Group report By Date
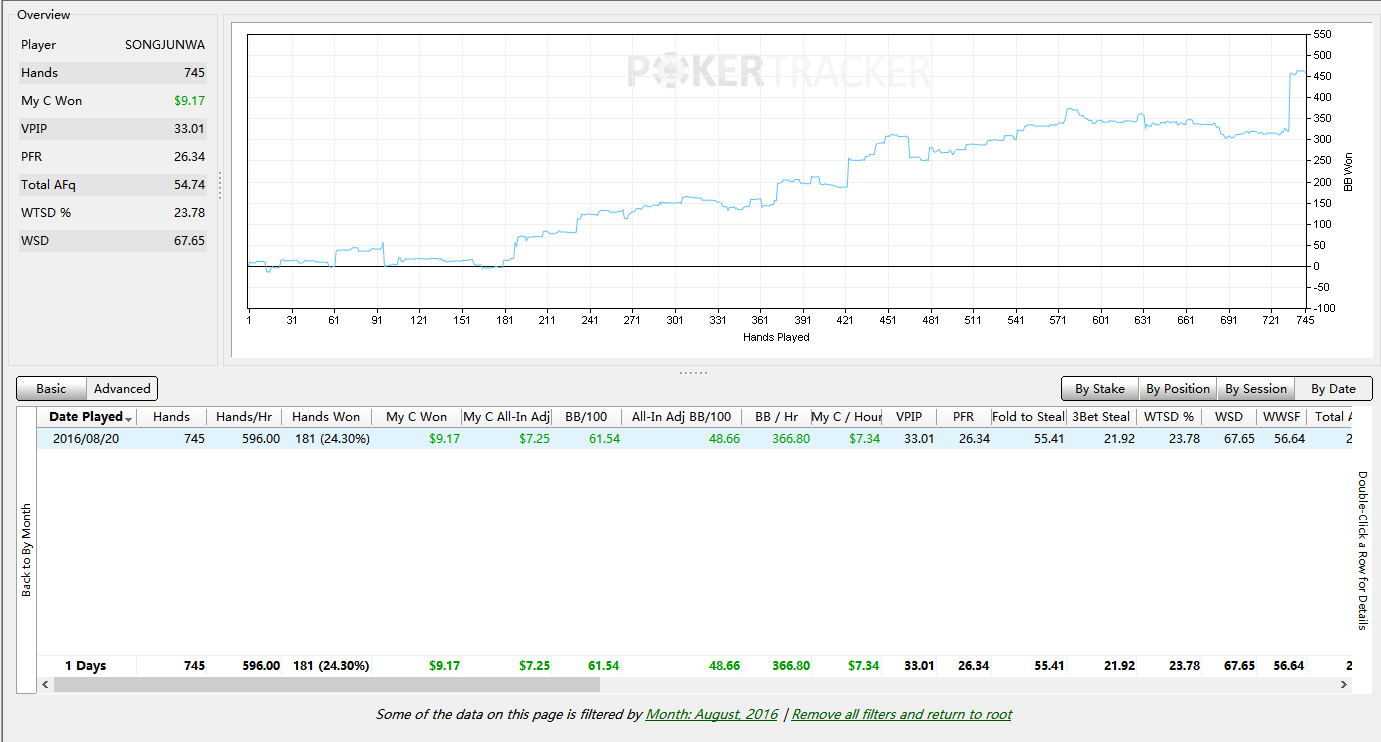This screenshot has width=1381, height=742. 1333,389
